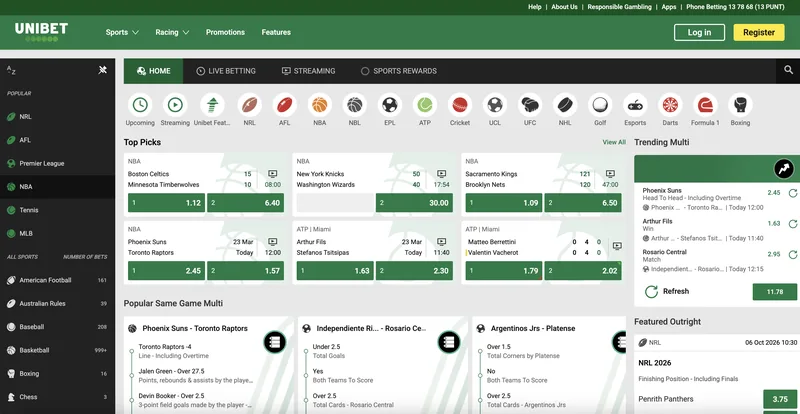
Task: View All top picks
Action: (x=614, y=142)
